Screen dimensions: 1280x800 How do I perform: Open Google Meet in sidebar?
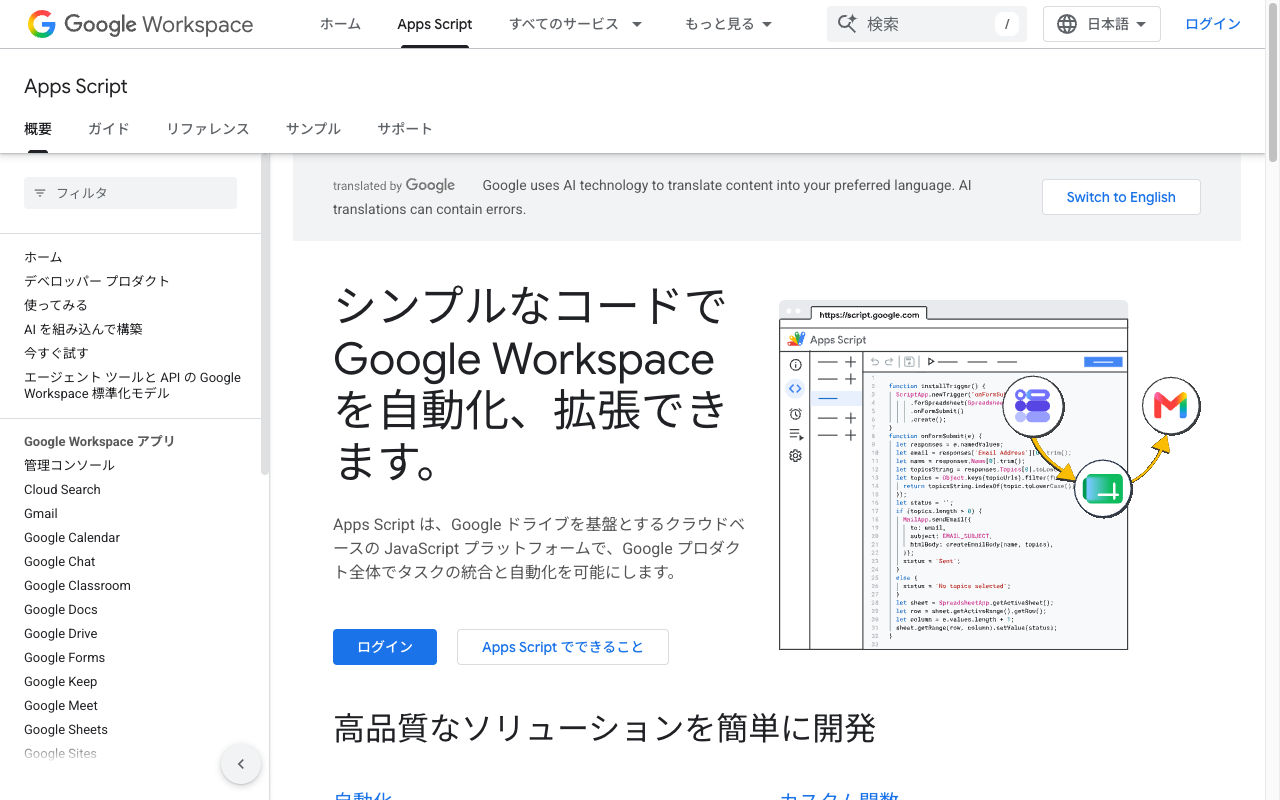[x=61, y=705]
